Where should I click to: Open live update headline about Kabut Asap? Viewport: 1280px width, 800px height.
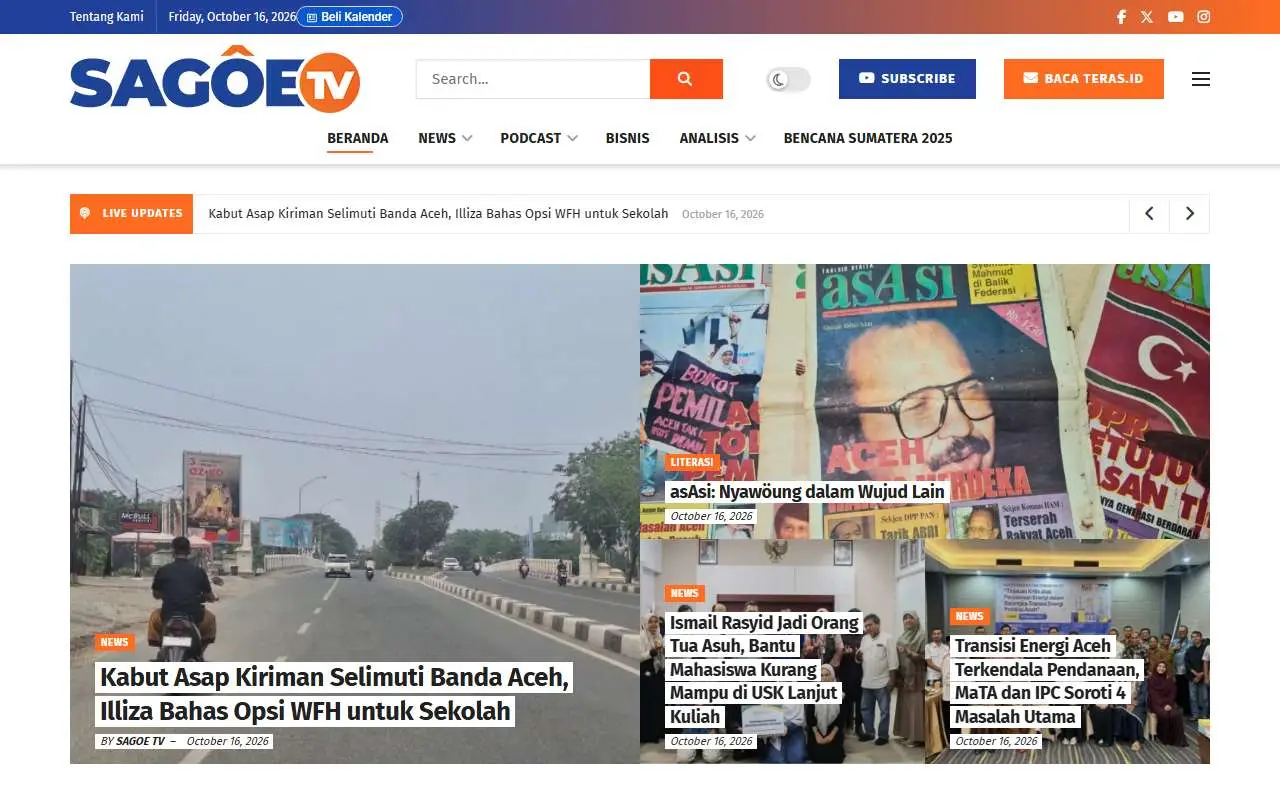438,214
